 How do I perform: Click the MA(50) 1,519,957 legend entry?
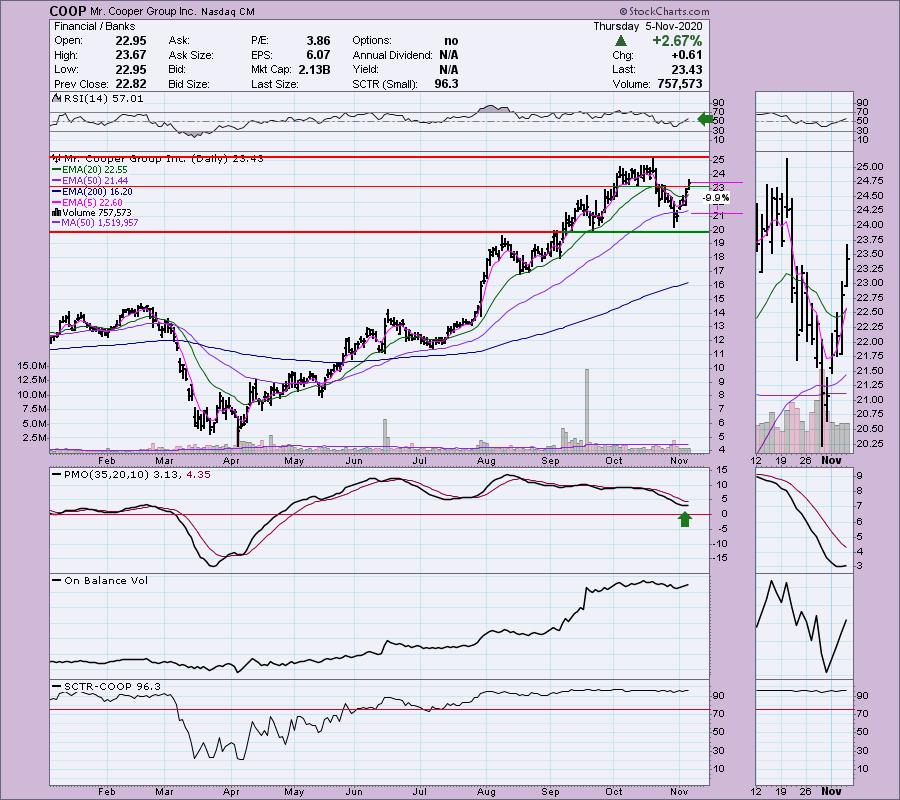(95, 223)
